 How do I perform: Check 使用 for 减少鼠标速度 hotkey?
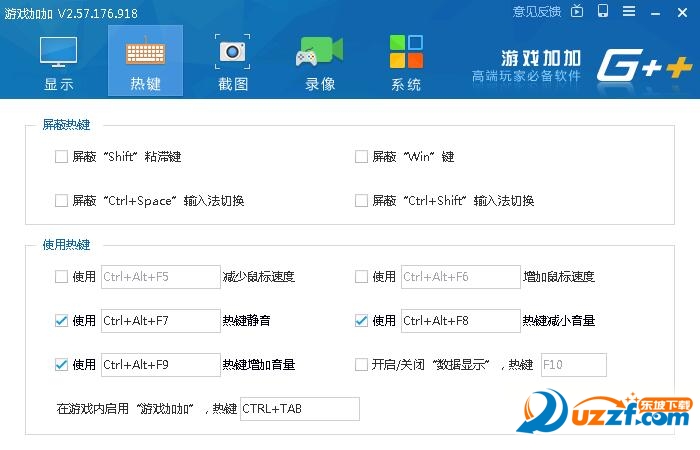(61, 277)
